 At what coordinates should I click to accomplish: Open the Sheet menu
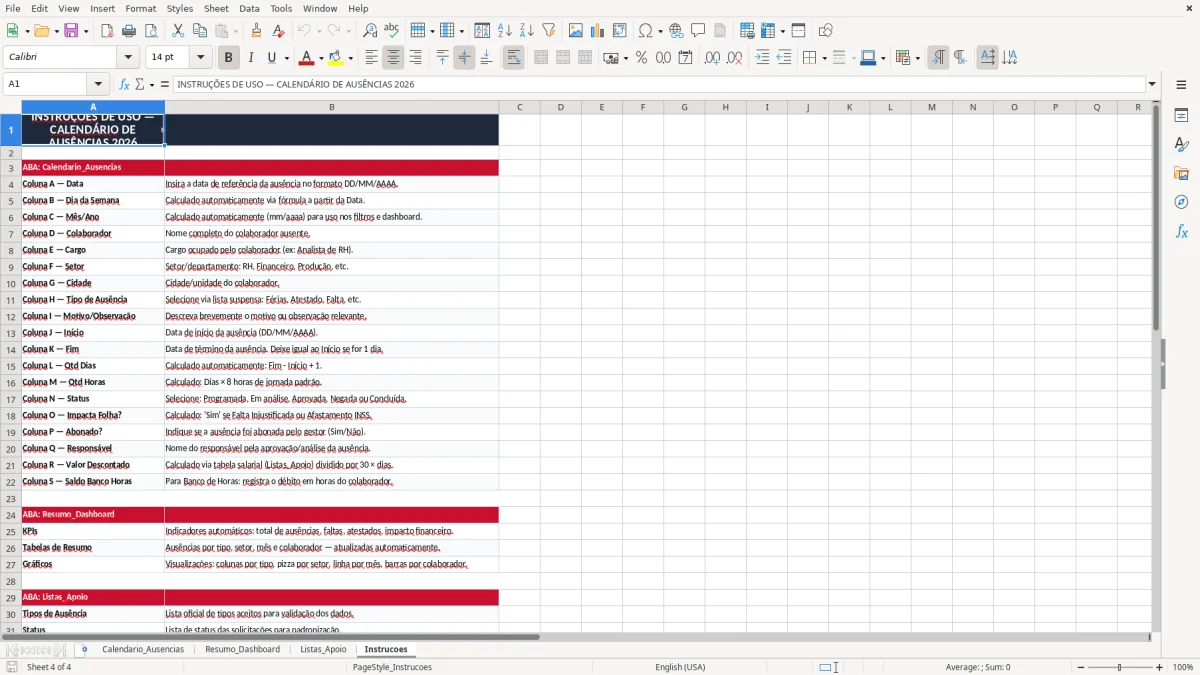[216, 8]
